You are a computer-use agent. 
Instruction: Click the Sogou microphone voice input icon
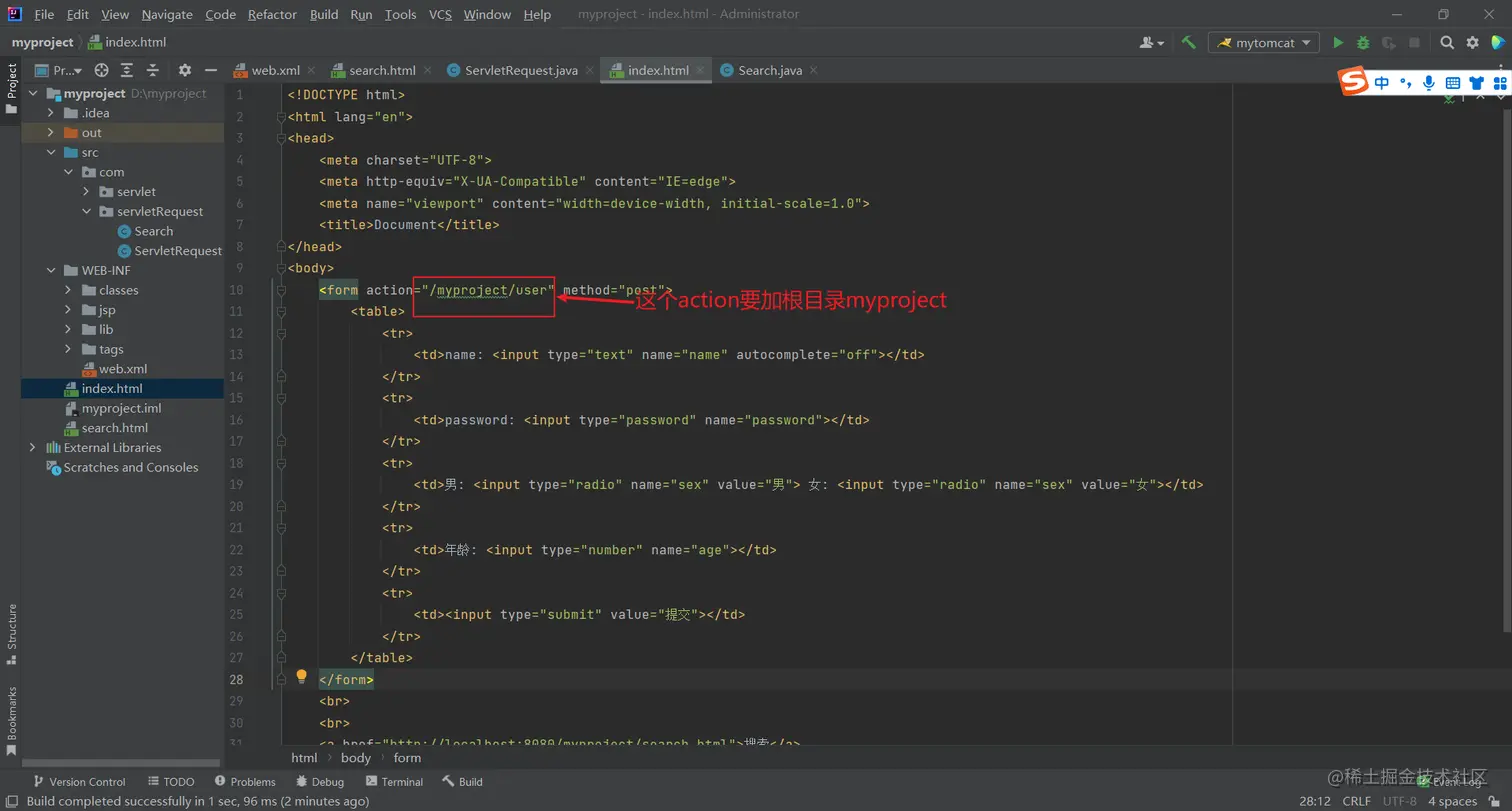[1429, 83]
